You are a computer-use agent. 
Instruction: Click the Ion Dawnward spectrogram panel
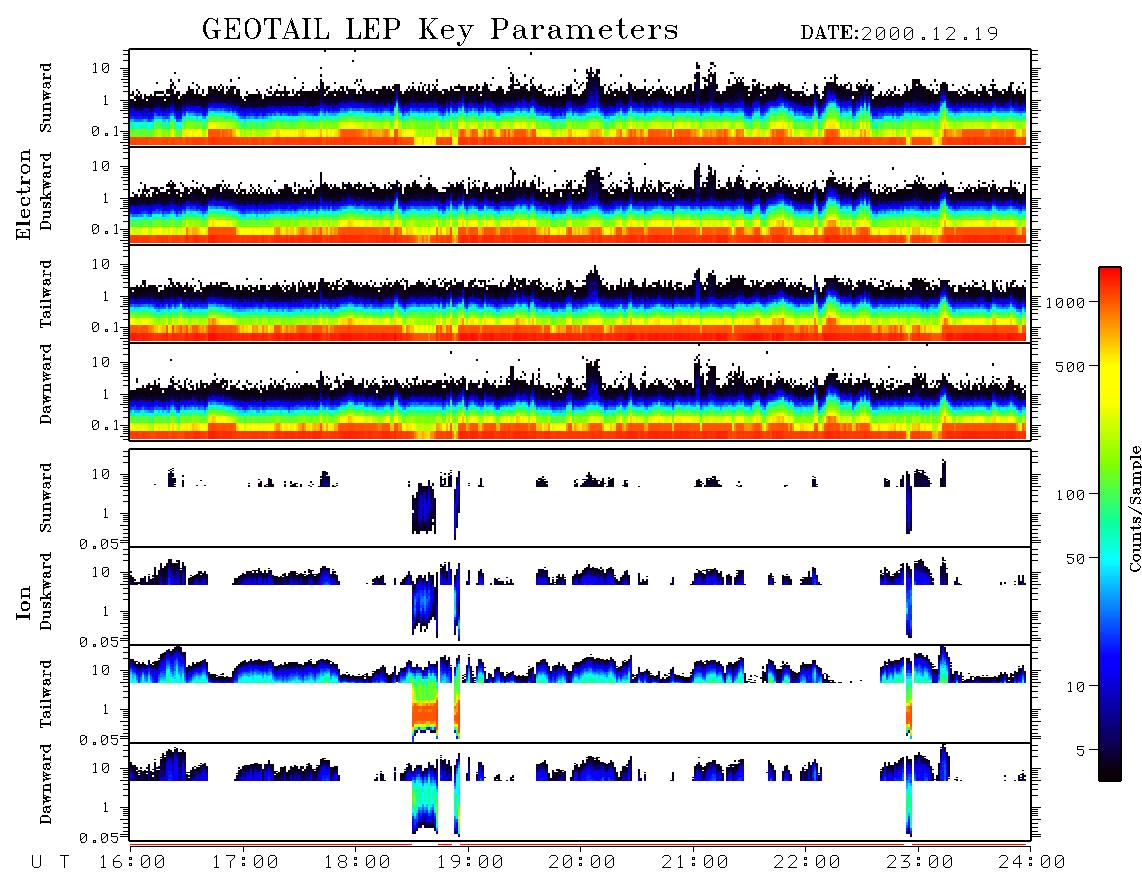tap(580, 792)
